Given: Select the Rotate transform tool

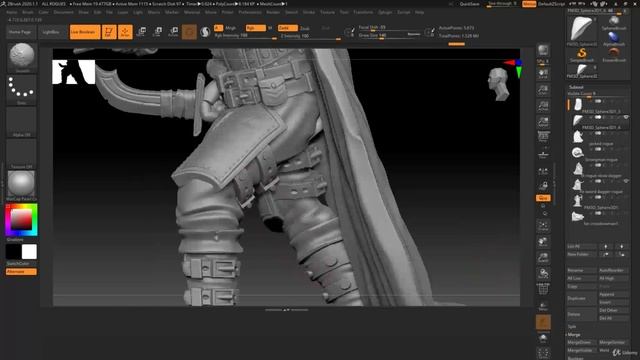Looking at the screenshot, I should [173, 32].
